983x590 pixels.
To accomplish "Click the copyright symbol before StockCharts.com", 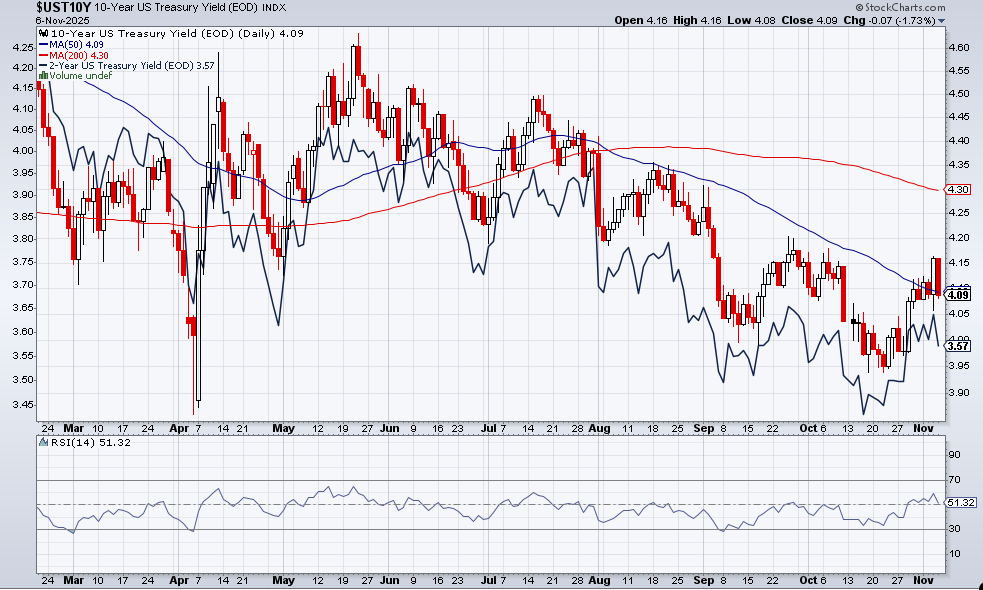I will coord(859,8).
